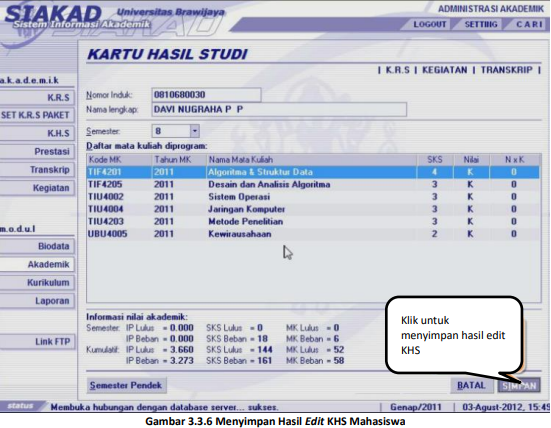
Task: Select the Sistem Operasi course row
Action: [x=313, y=197]
